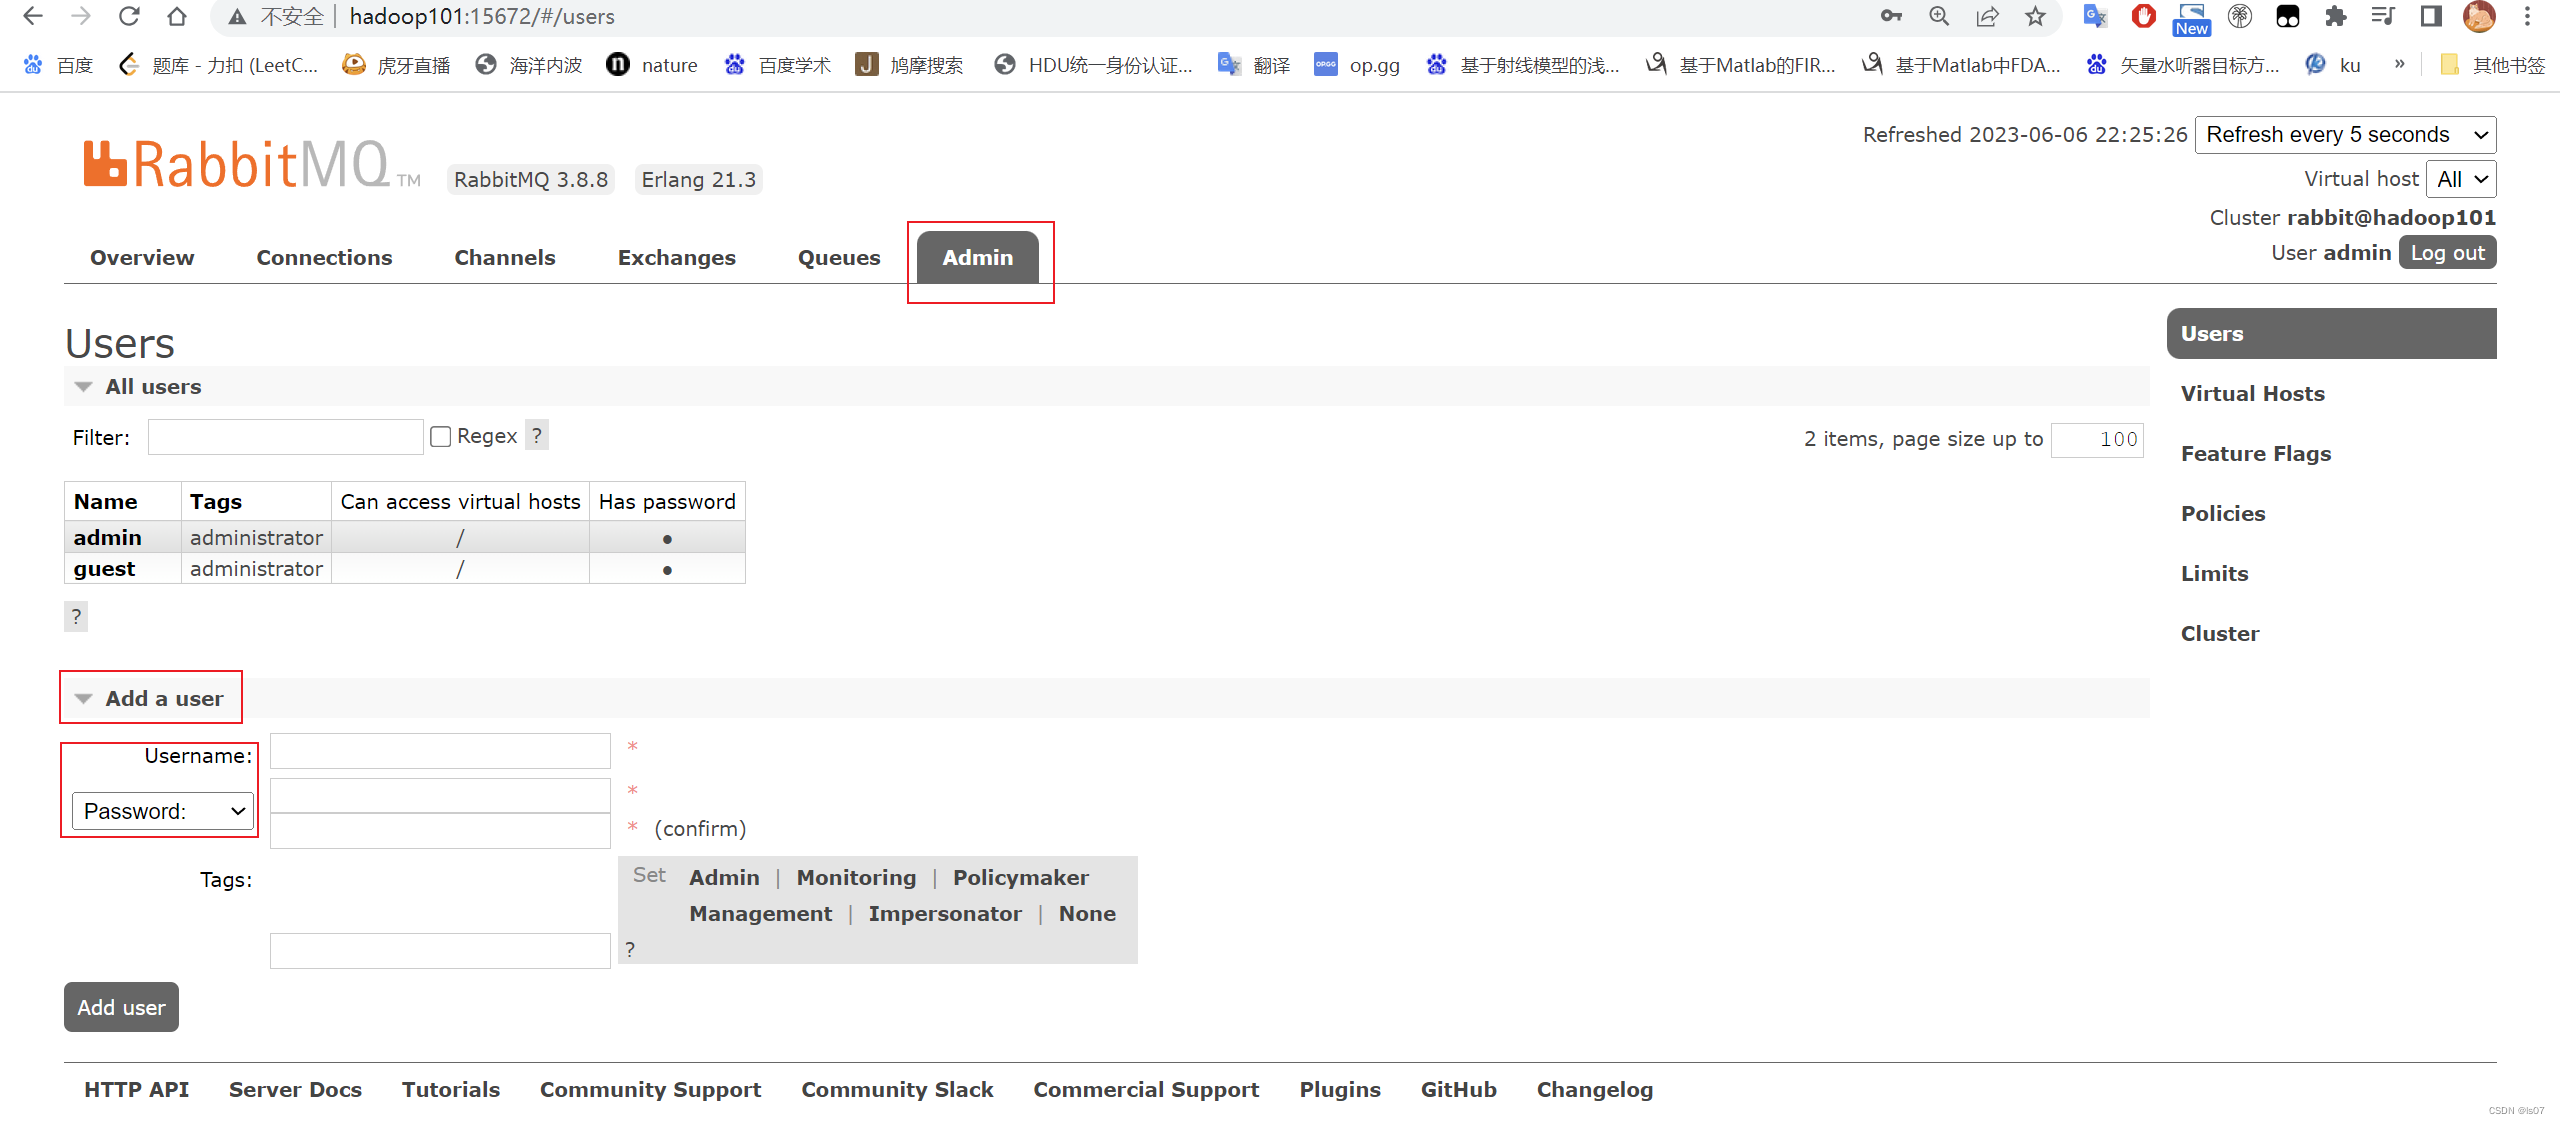The width and height of the screenshot is (2560, 1124).
Task: Click the help question mark next to Tags set
Action: coord(629,948)
